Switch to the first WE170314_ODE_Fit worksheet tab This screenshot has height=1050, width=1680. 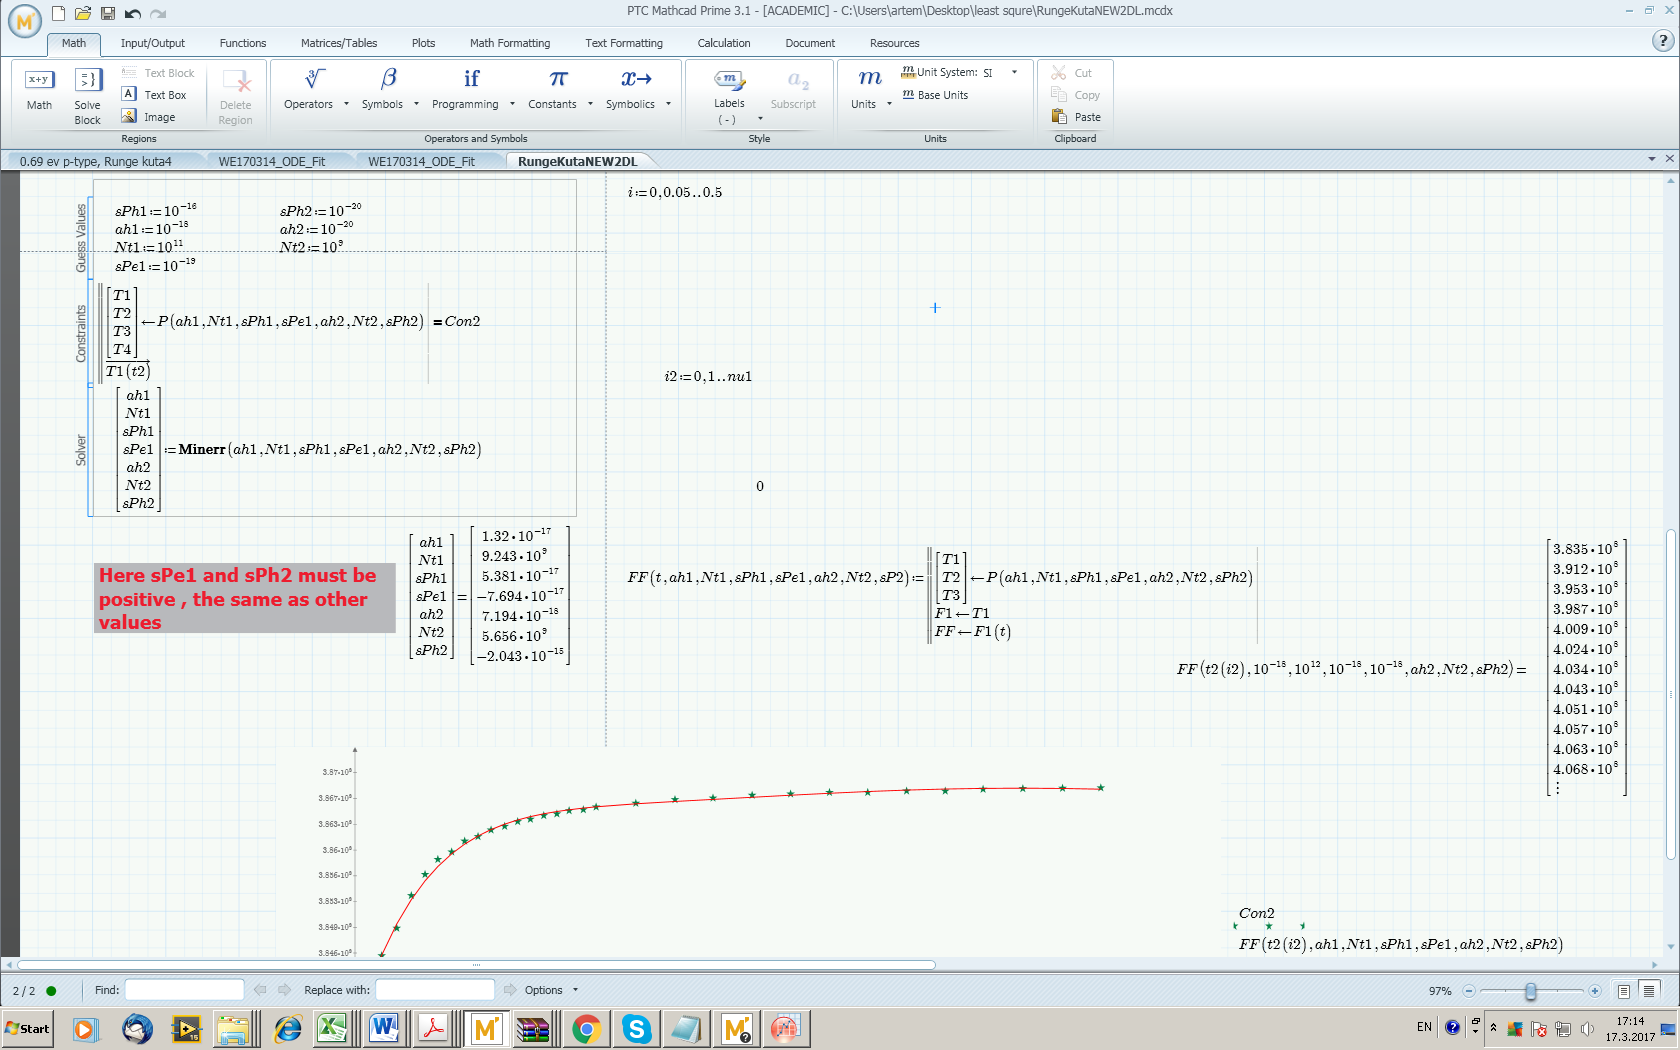[272, 161]
